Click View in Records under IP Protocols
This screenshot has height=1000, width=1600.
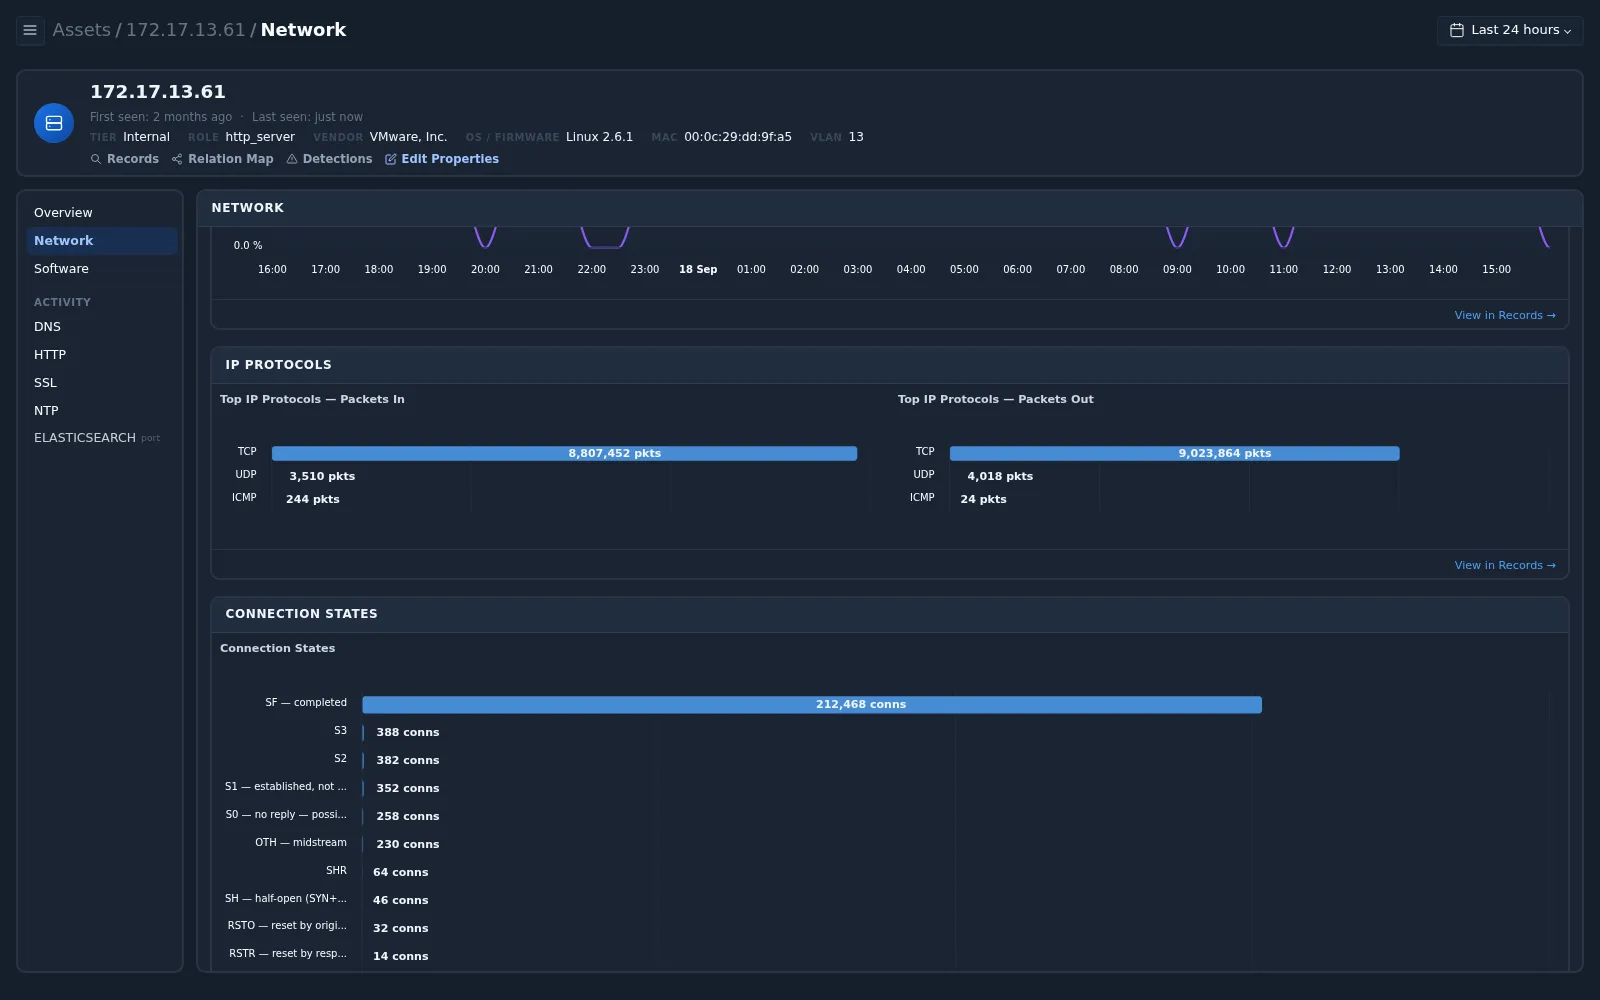[1505, 565]
